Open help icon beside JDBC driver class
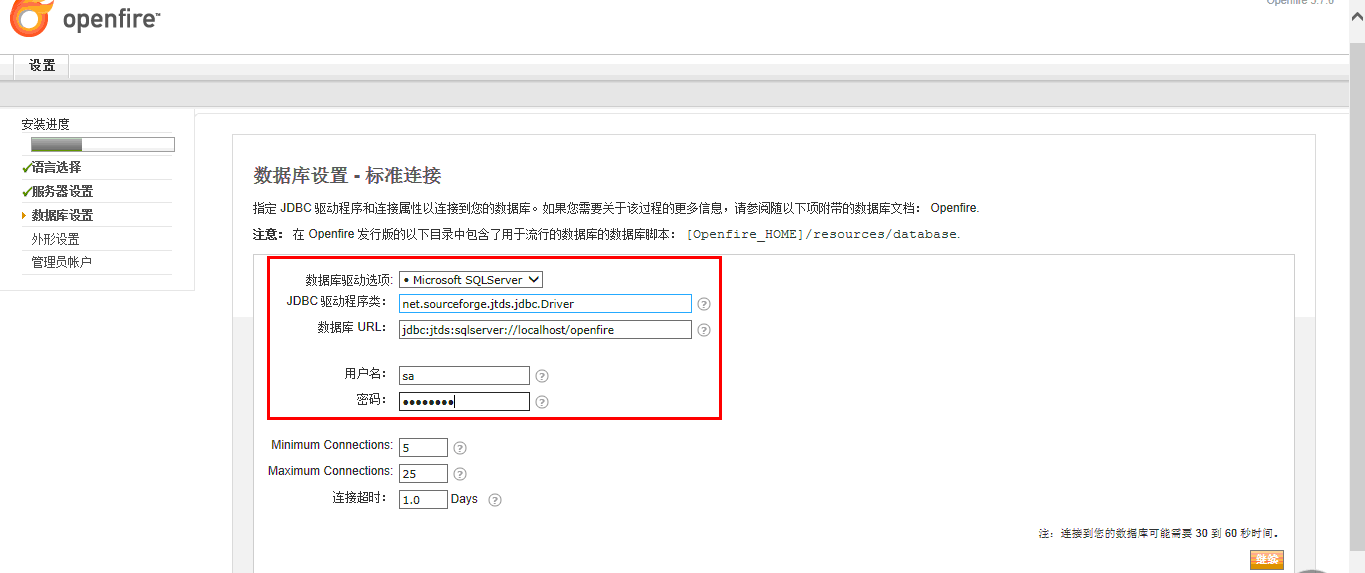 704,304
